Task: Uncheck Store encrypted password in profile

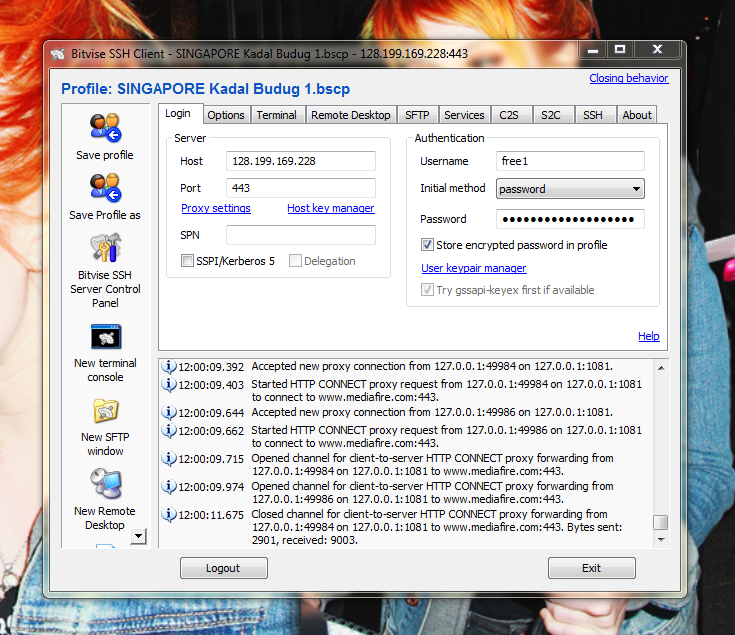Action: 427,245
